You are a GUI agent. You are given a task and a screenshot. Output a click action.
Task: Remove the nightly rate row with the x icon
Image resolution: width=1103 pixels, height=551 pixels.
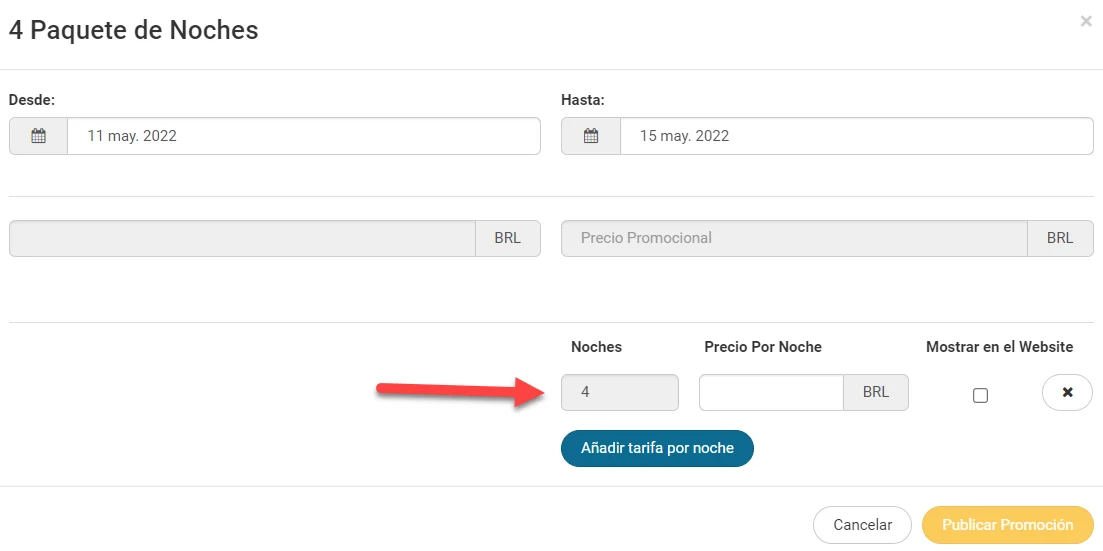point(1067,393)
